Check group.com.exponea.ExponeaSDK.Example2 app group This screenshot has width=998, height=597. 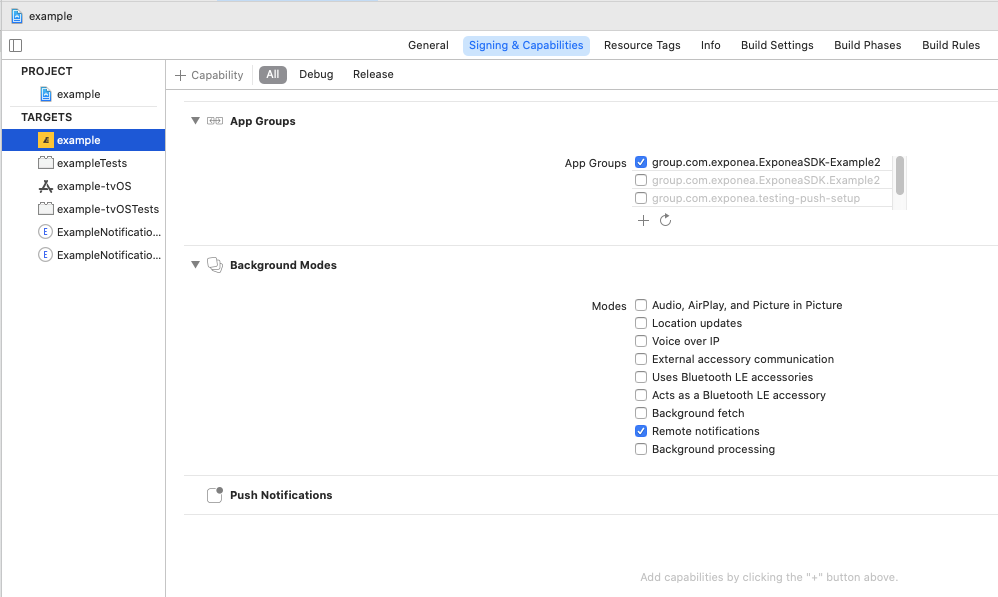coord(641,180)
